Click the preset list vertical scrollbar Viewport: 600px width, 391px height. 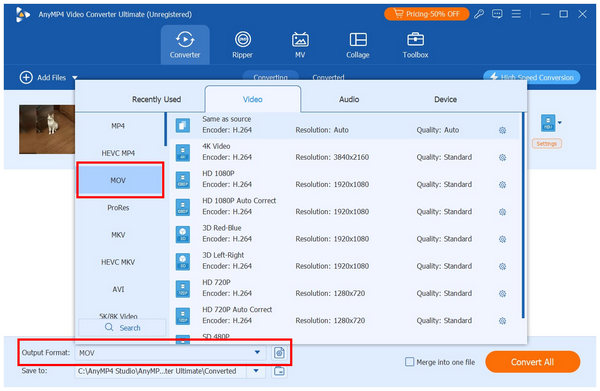pos(523,215)
